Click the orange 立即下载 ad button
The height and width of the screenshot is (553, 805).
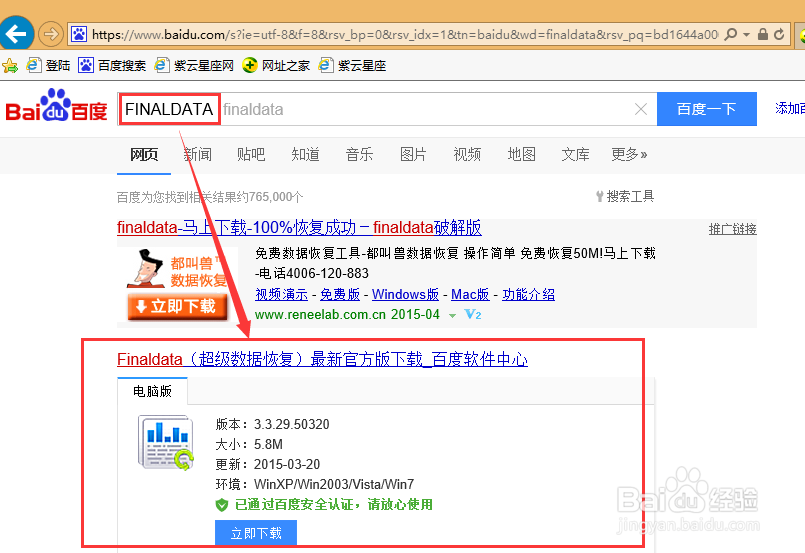178,307
